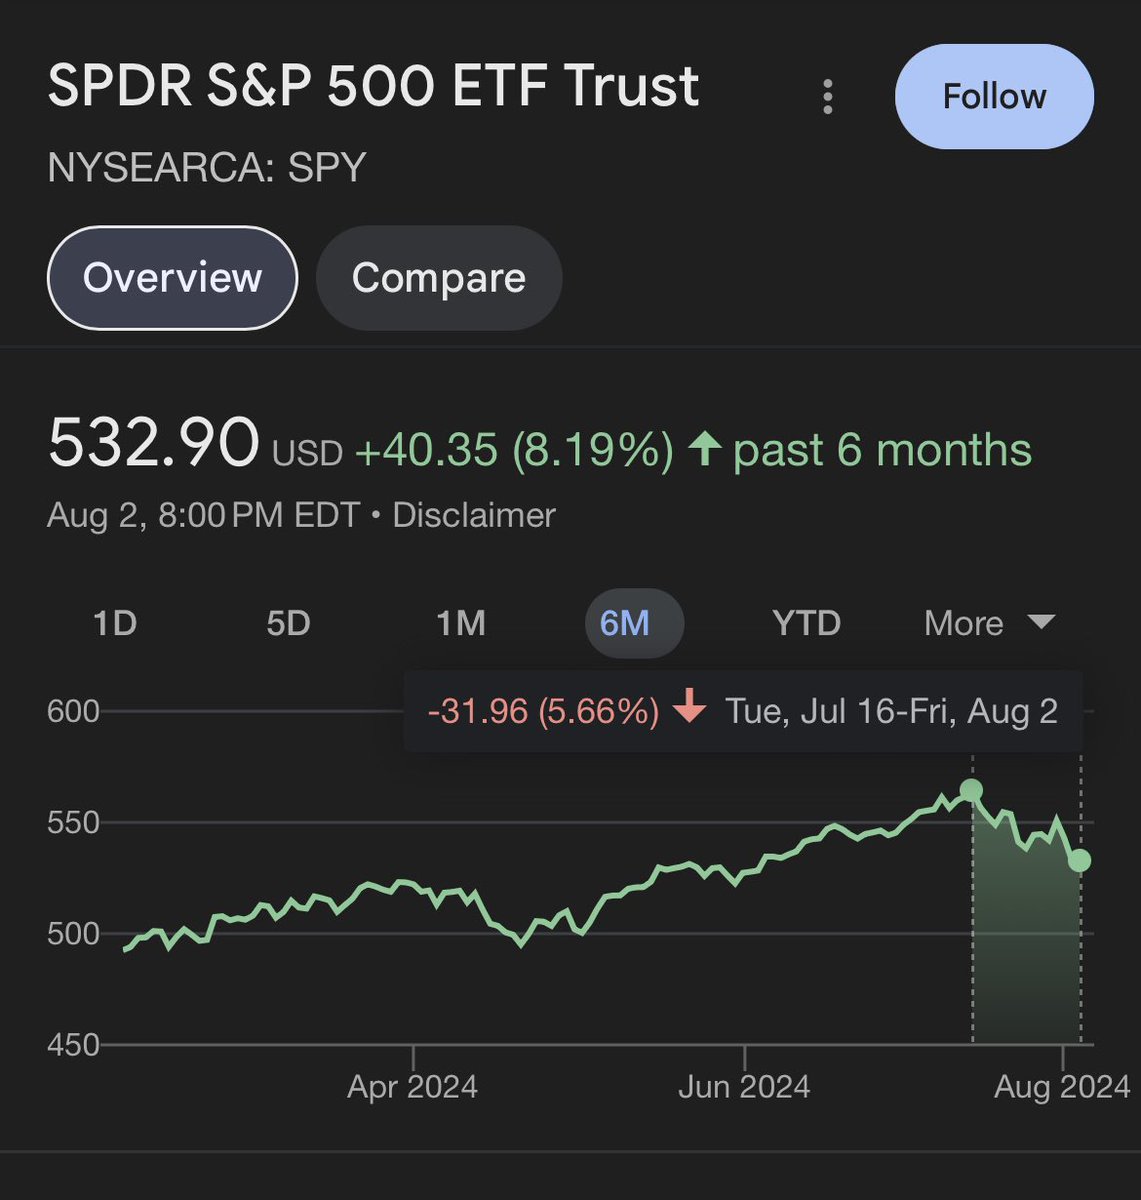Select the Jul 16 start point marker
Viewport: 1141px width, 1200px height.
point(971,791)
